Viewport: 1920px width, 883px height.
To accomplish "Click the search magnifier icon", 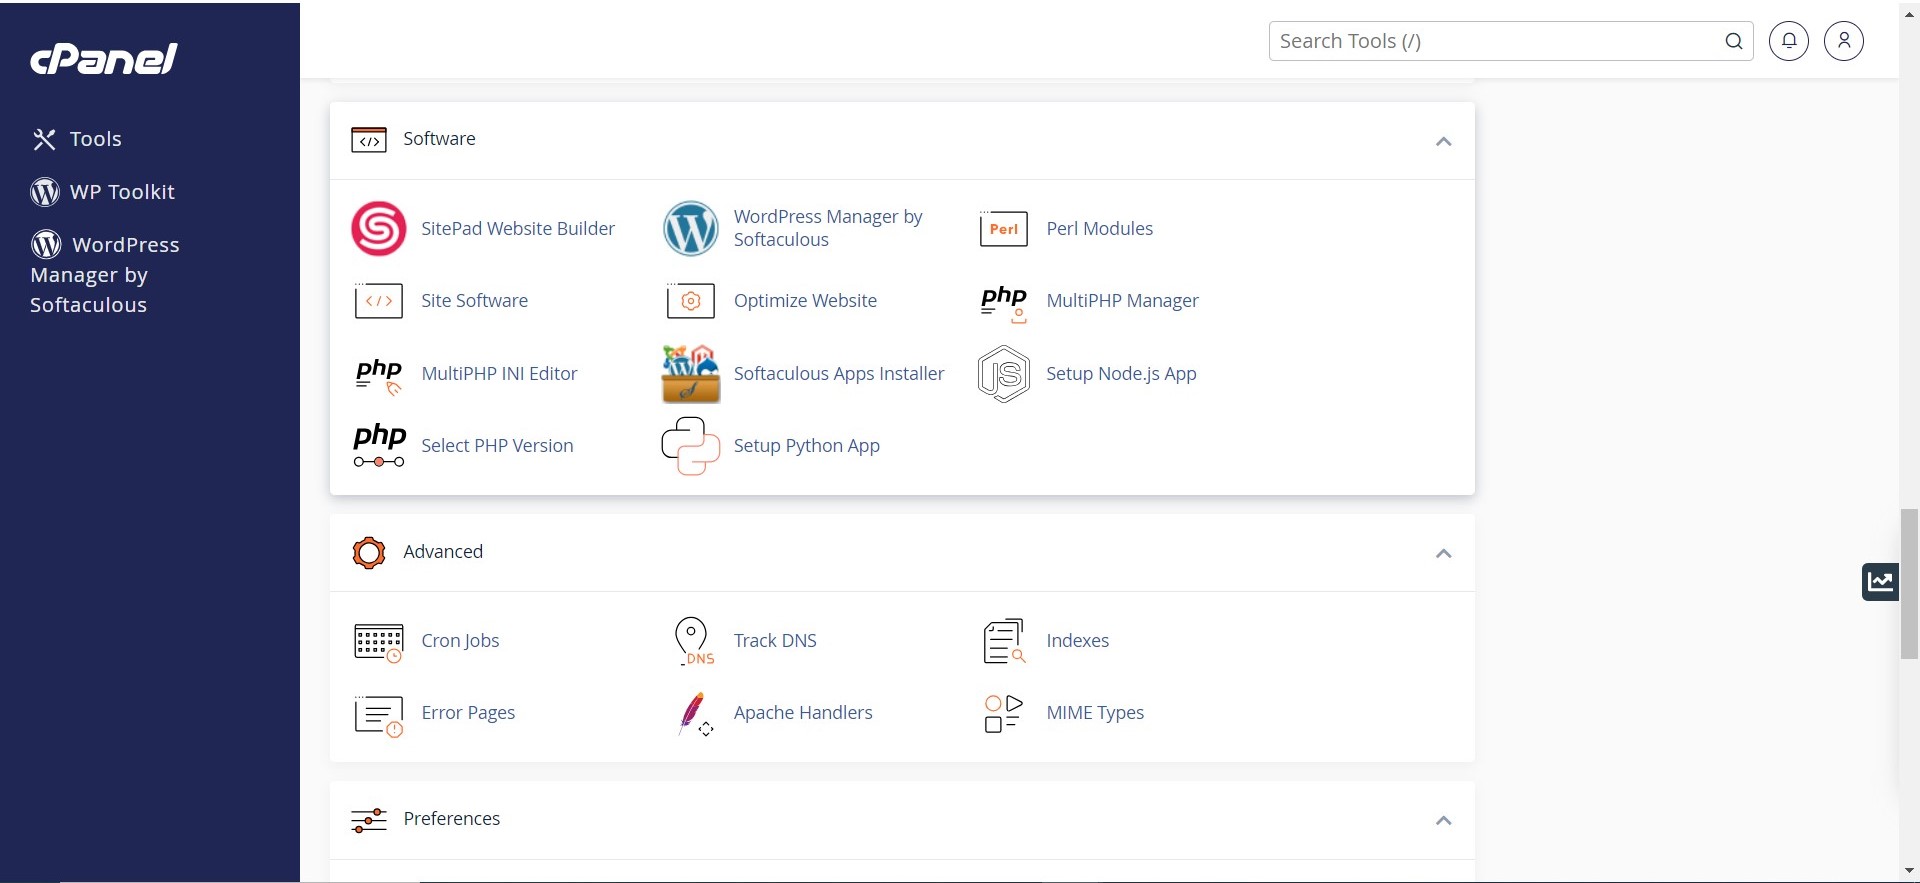I will pos(1734,41).
